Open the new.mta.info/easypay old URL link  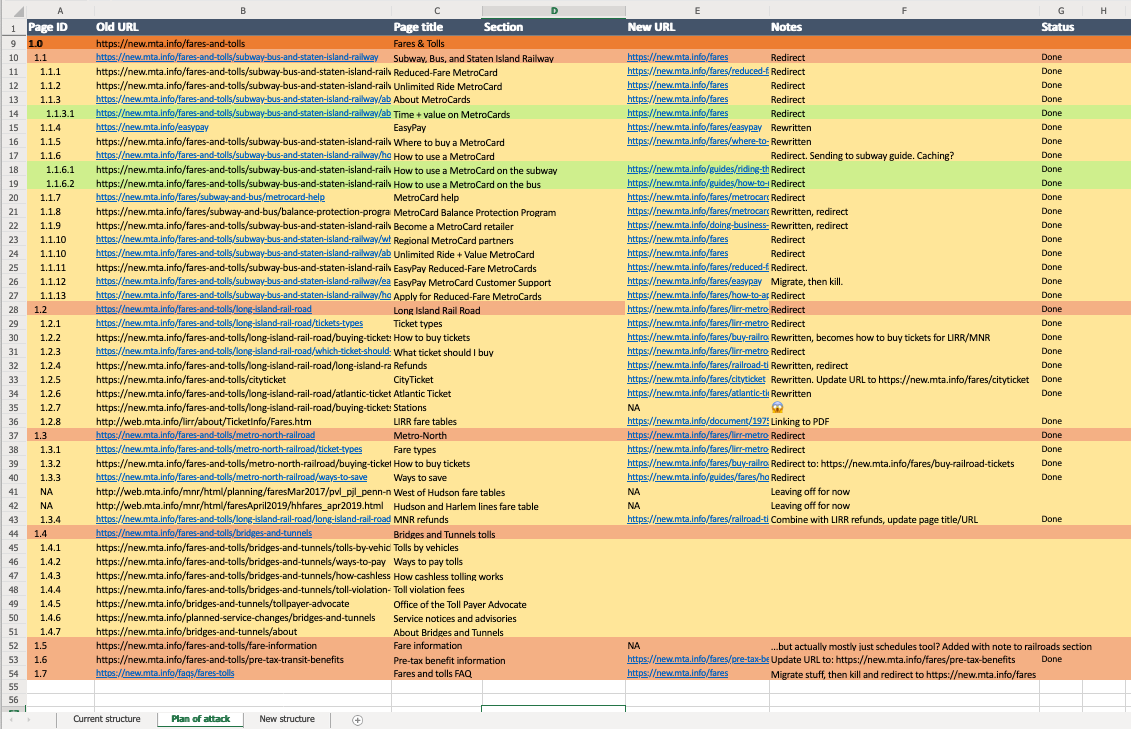152,127
